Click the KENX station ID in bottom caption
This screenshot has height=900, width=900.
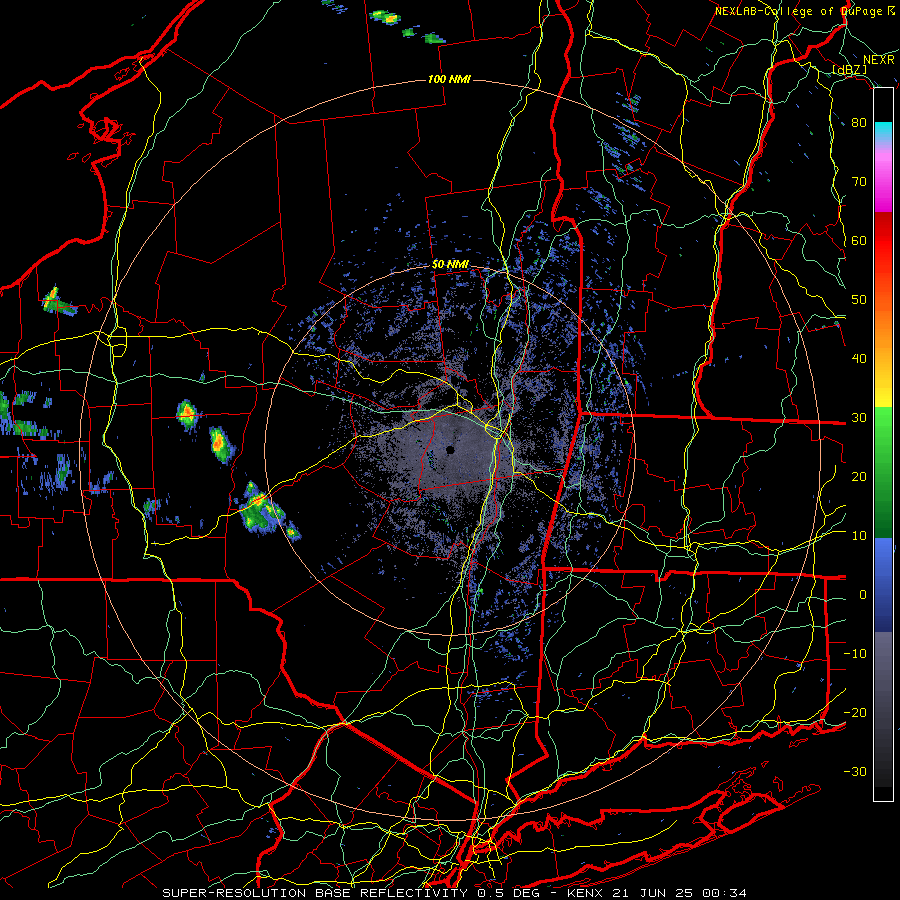click(x=585, y=893)
